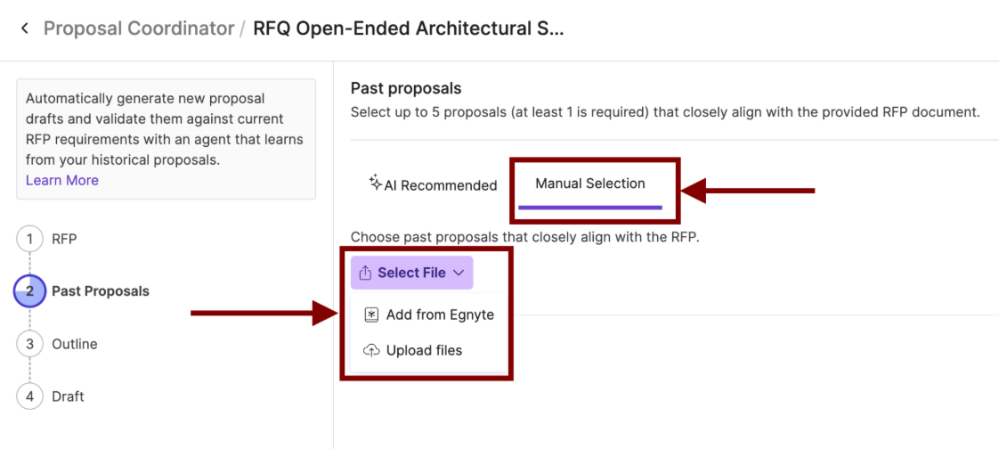Screen dimensions: 999x449
Task: Select step 3 circle for Outline
Action: click(x=29, y=344)
